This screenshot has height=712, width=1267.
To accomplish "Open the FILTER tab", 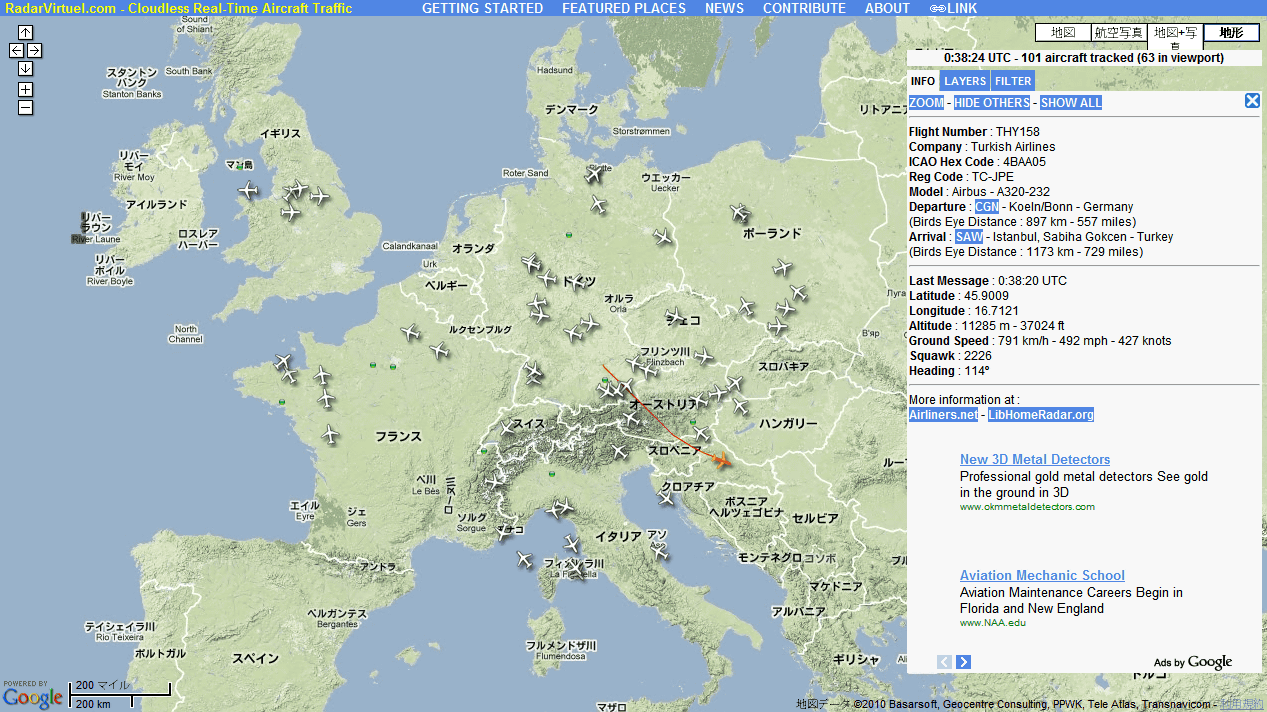I will tap(1013, 81).
